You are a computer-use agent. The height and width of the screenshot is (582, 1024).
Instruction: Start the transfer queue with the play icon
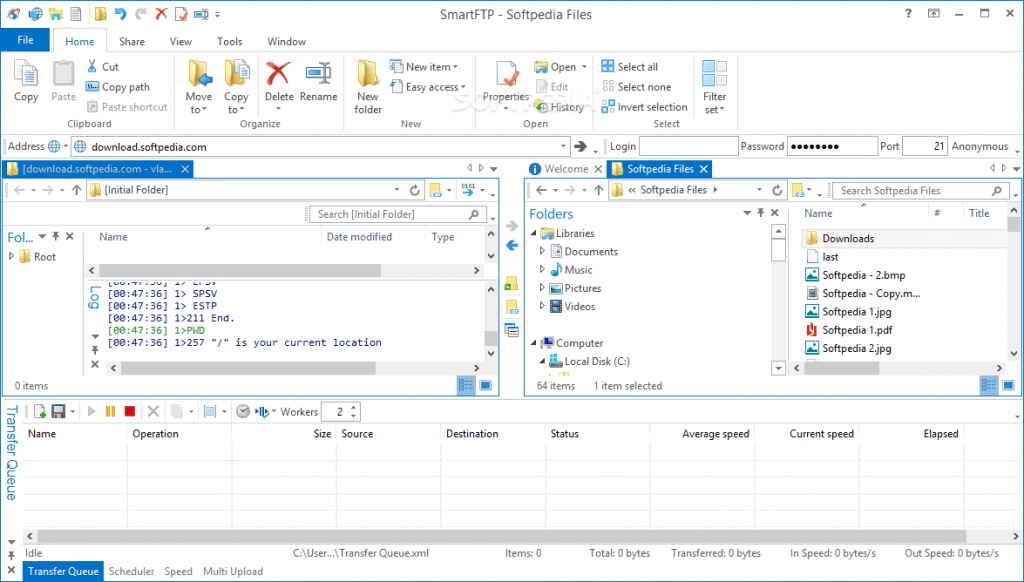click(92, 410)
